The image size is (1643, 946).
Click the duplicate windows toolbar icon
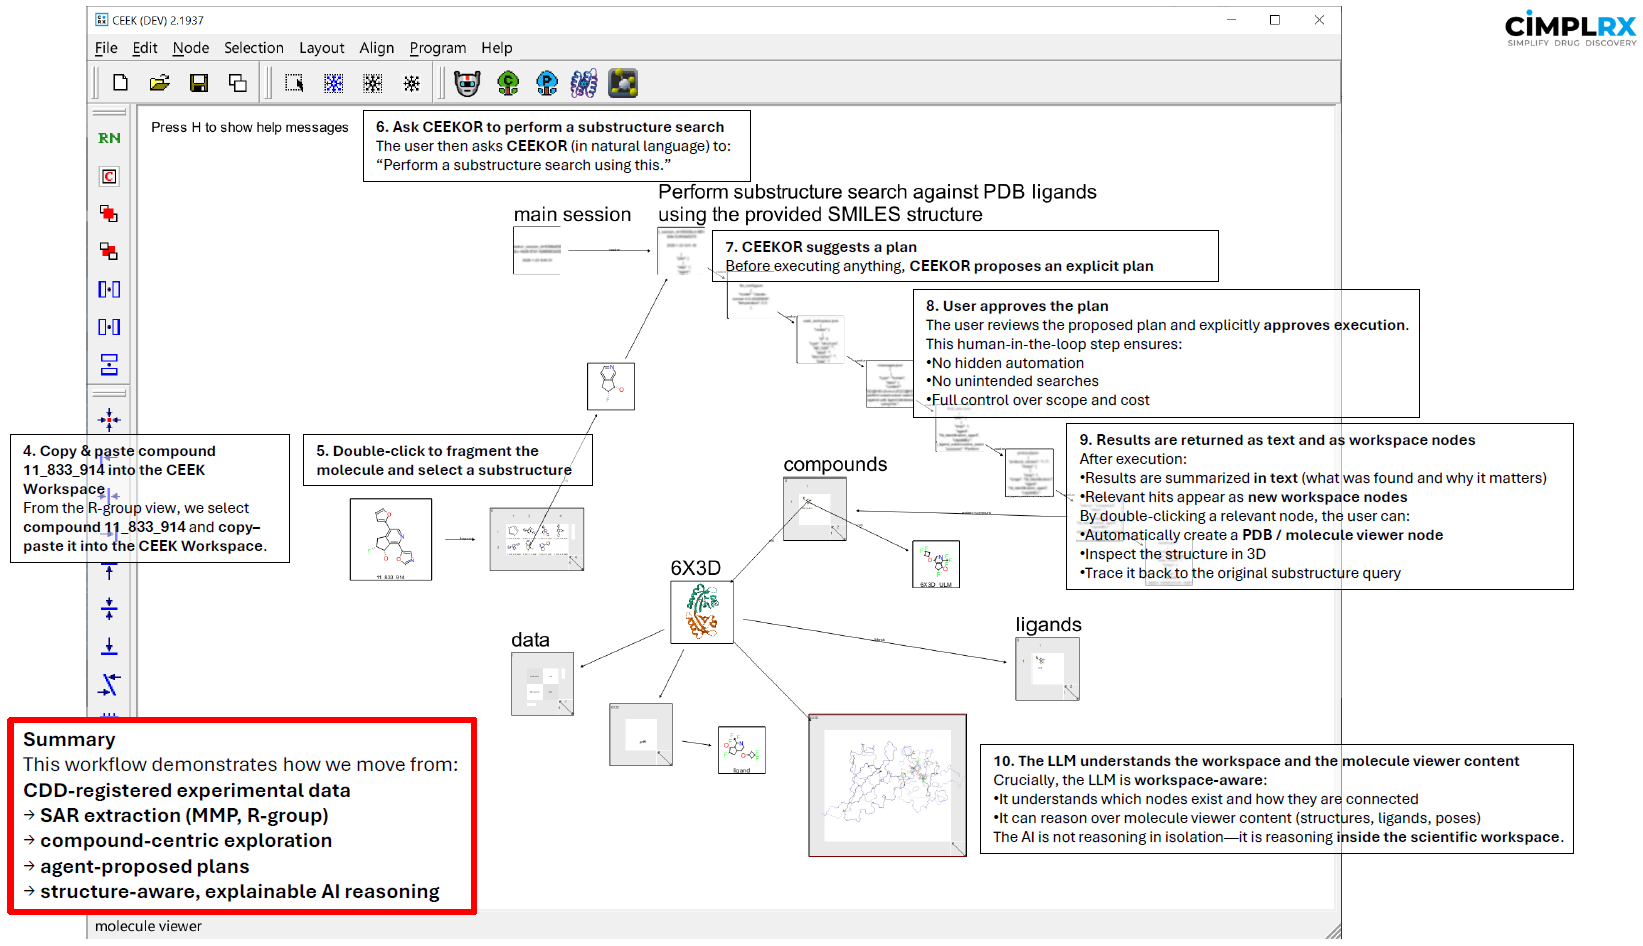coord(238,83)
